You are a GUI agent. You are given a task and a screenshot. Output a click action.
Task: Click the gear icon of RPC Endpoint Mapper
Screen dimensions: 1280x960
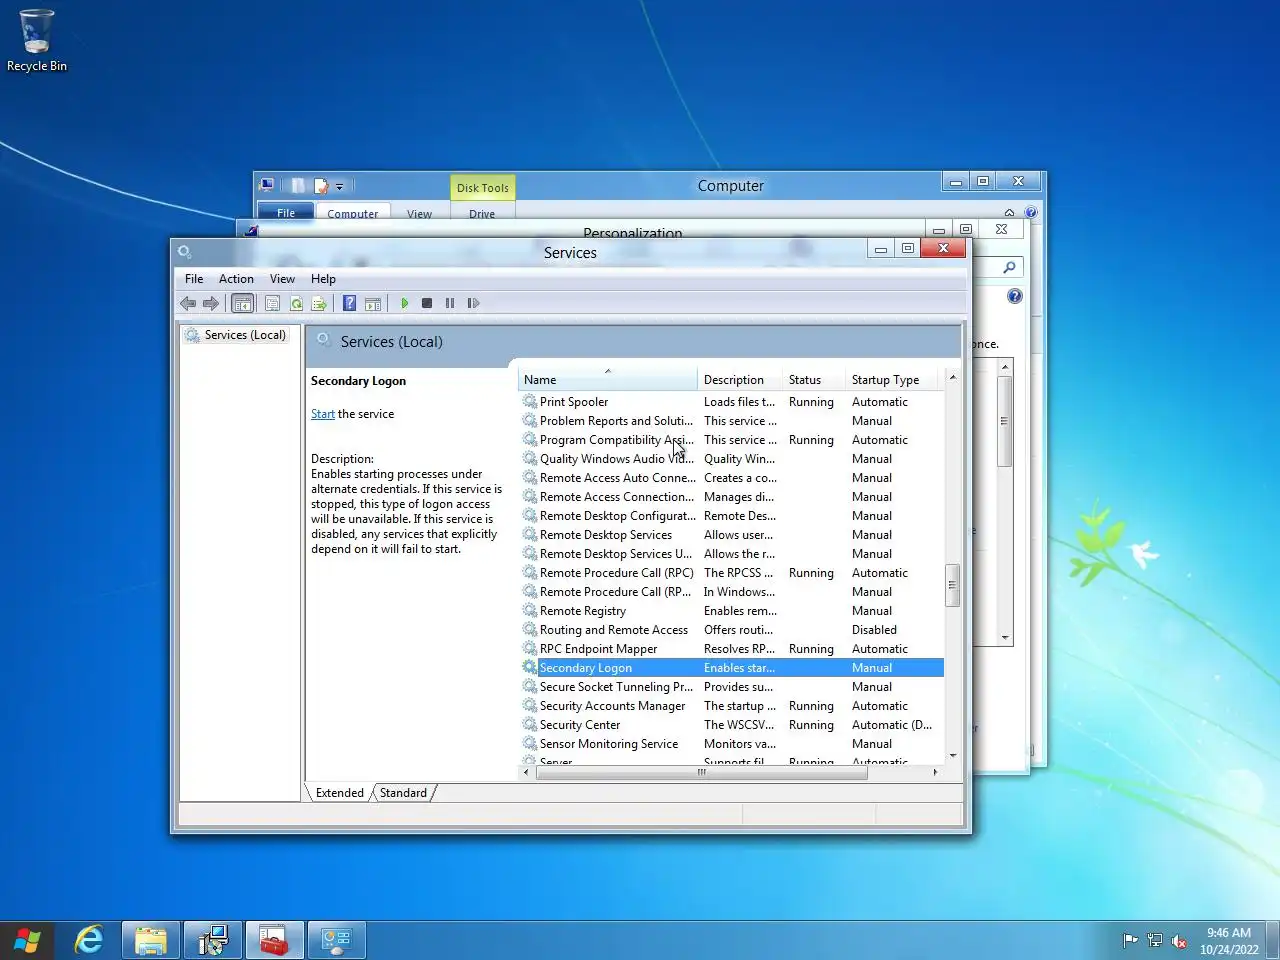click(x=530, y=649)
